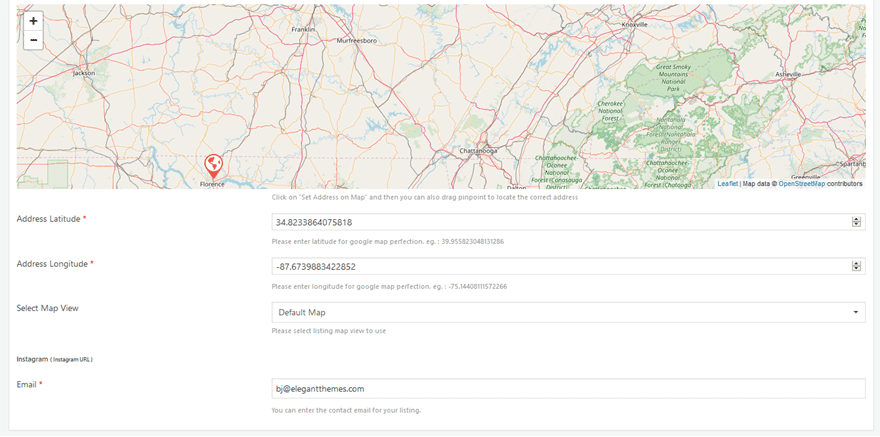The width and height of the screenshot is (880, 437).
Task: Click the latitude field spinner arrows
Action: coord(856,222)
